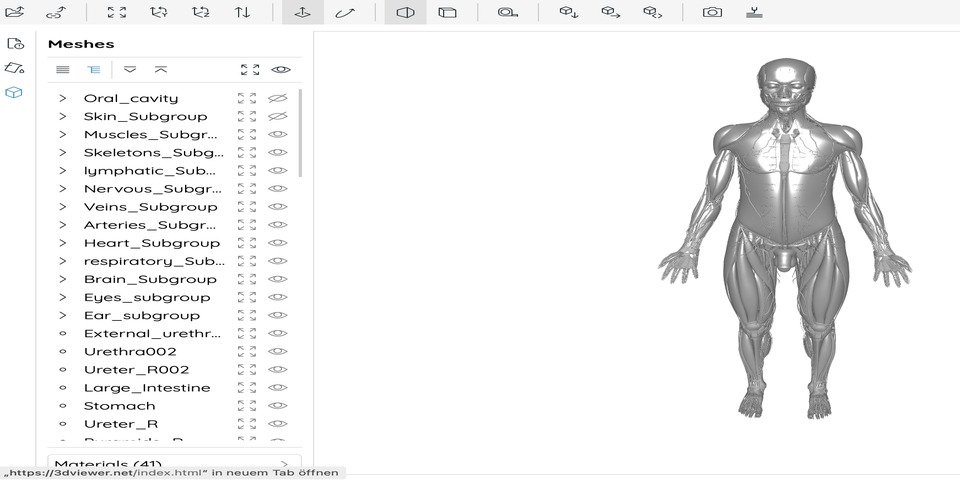This screenshot has height=480, width=960.
Task: Open the Details sidebar panel
Action: [x=15, y=43]
